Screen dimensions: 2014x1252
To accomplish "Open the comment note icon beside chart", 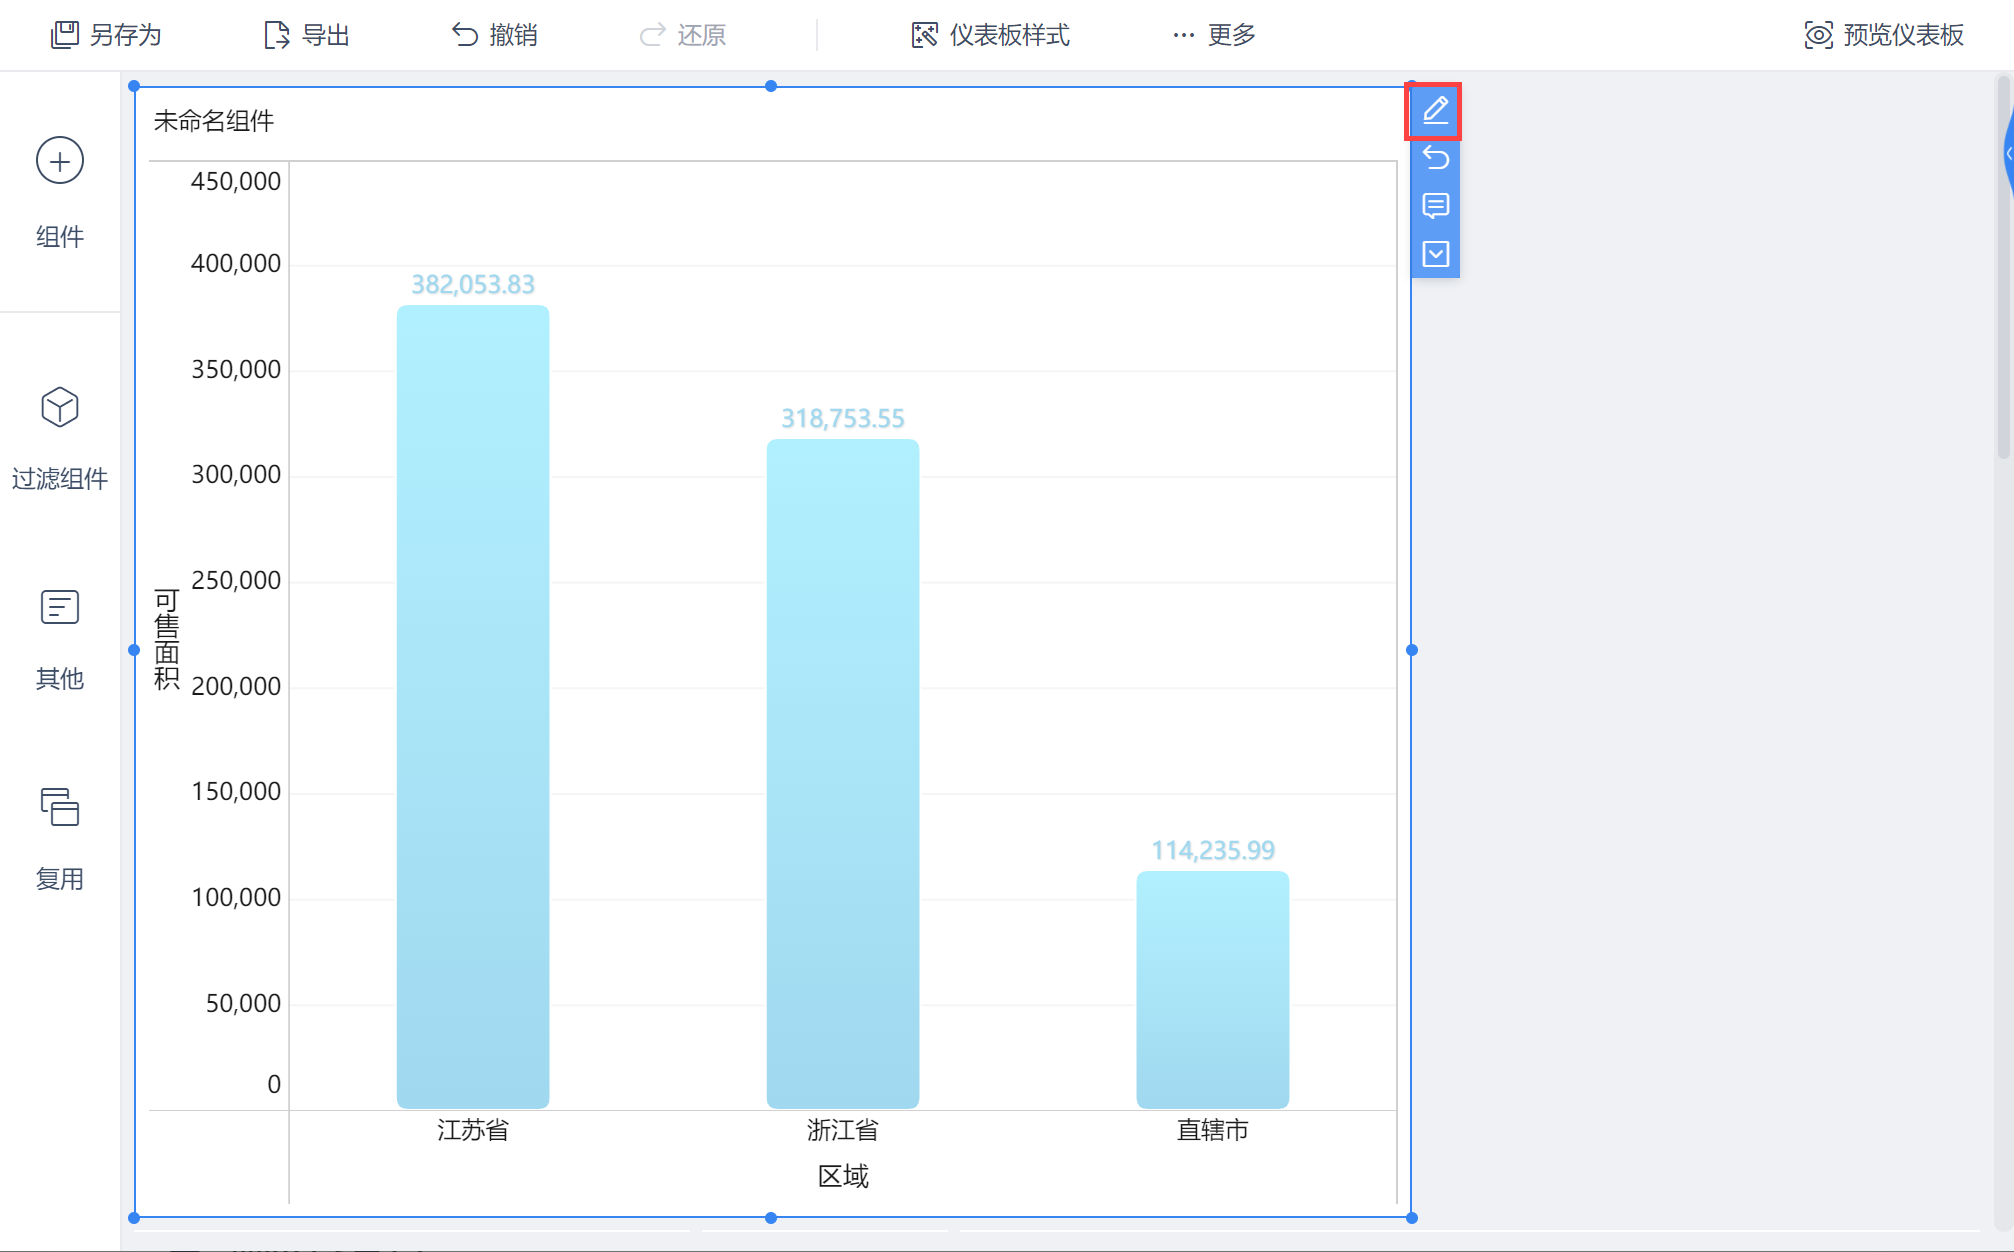I will pos(1435,206).
